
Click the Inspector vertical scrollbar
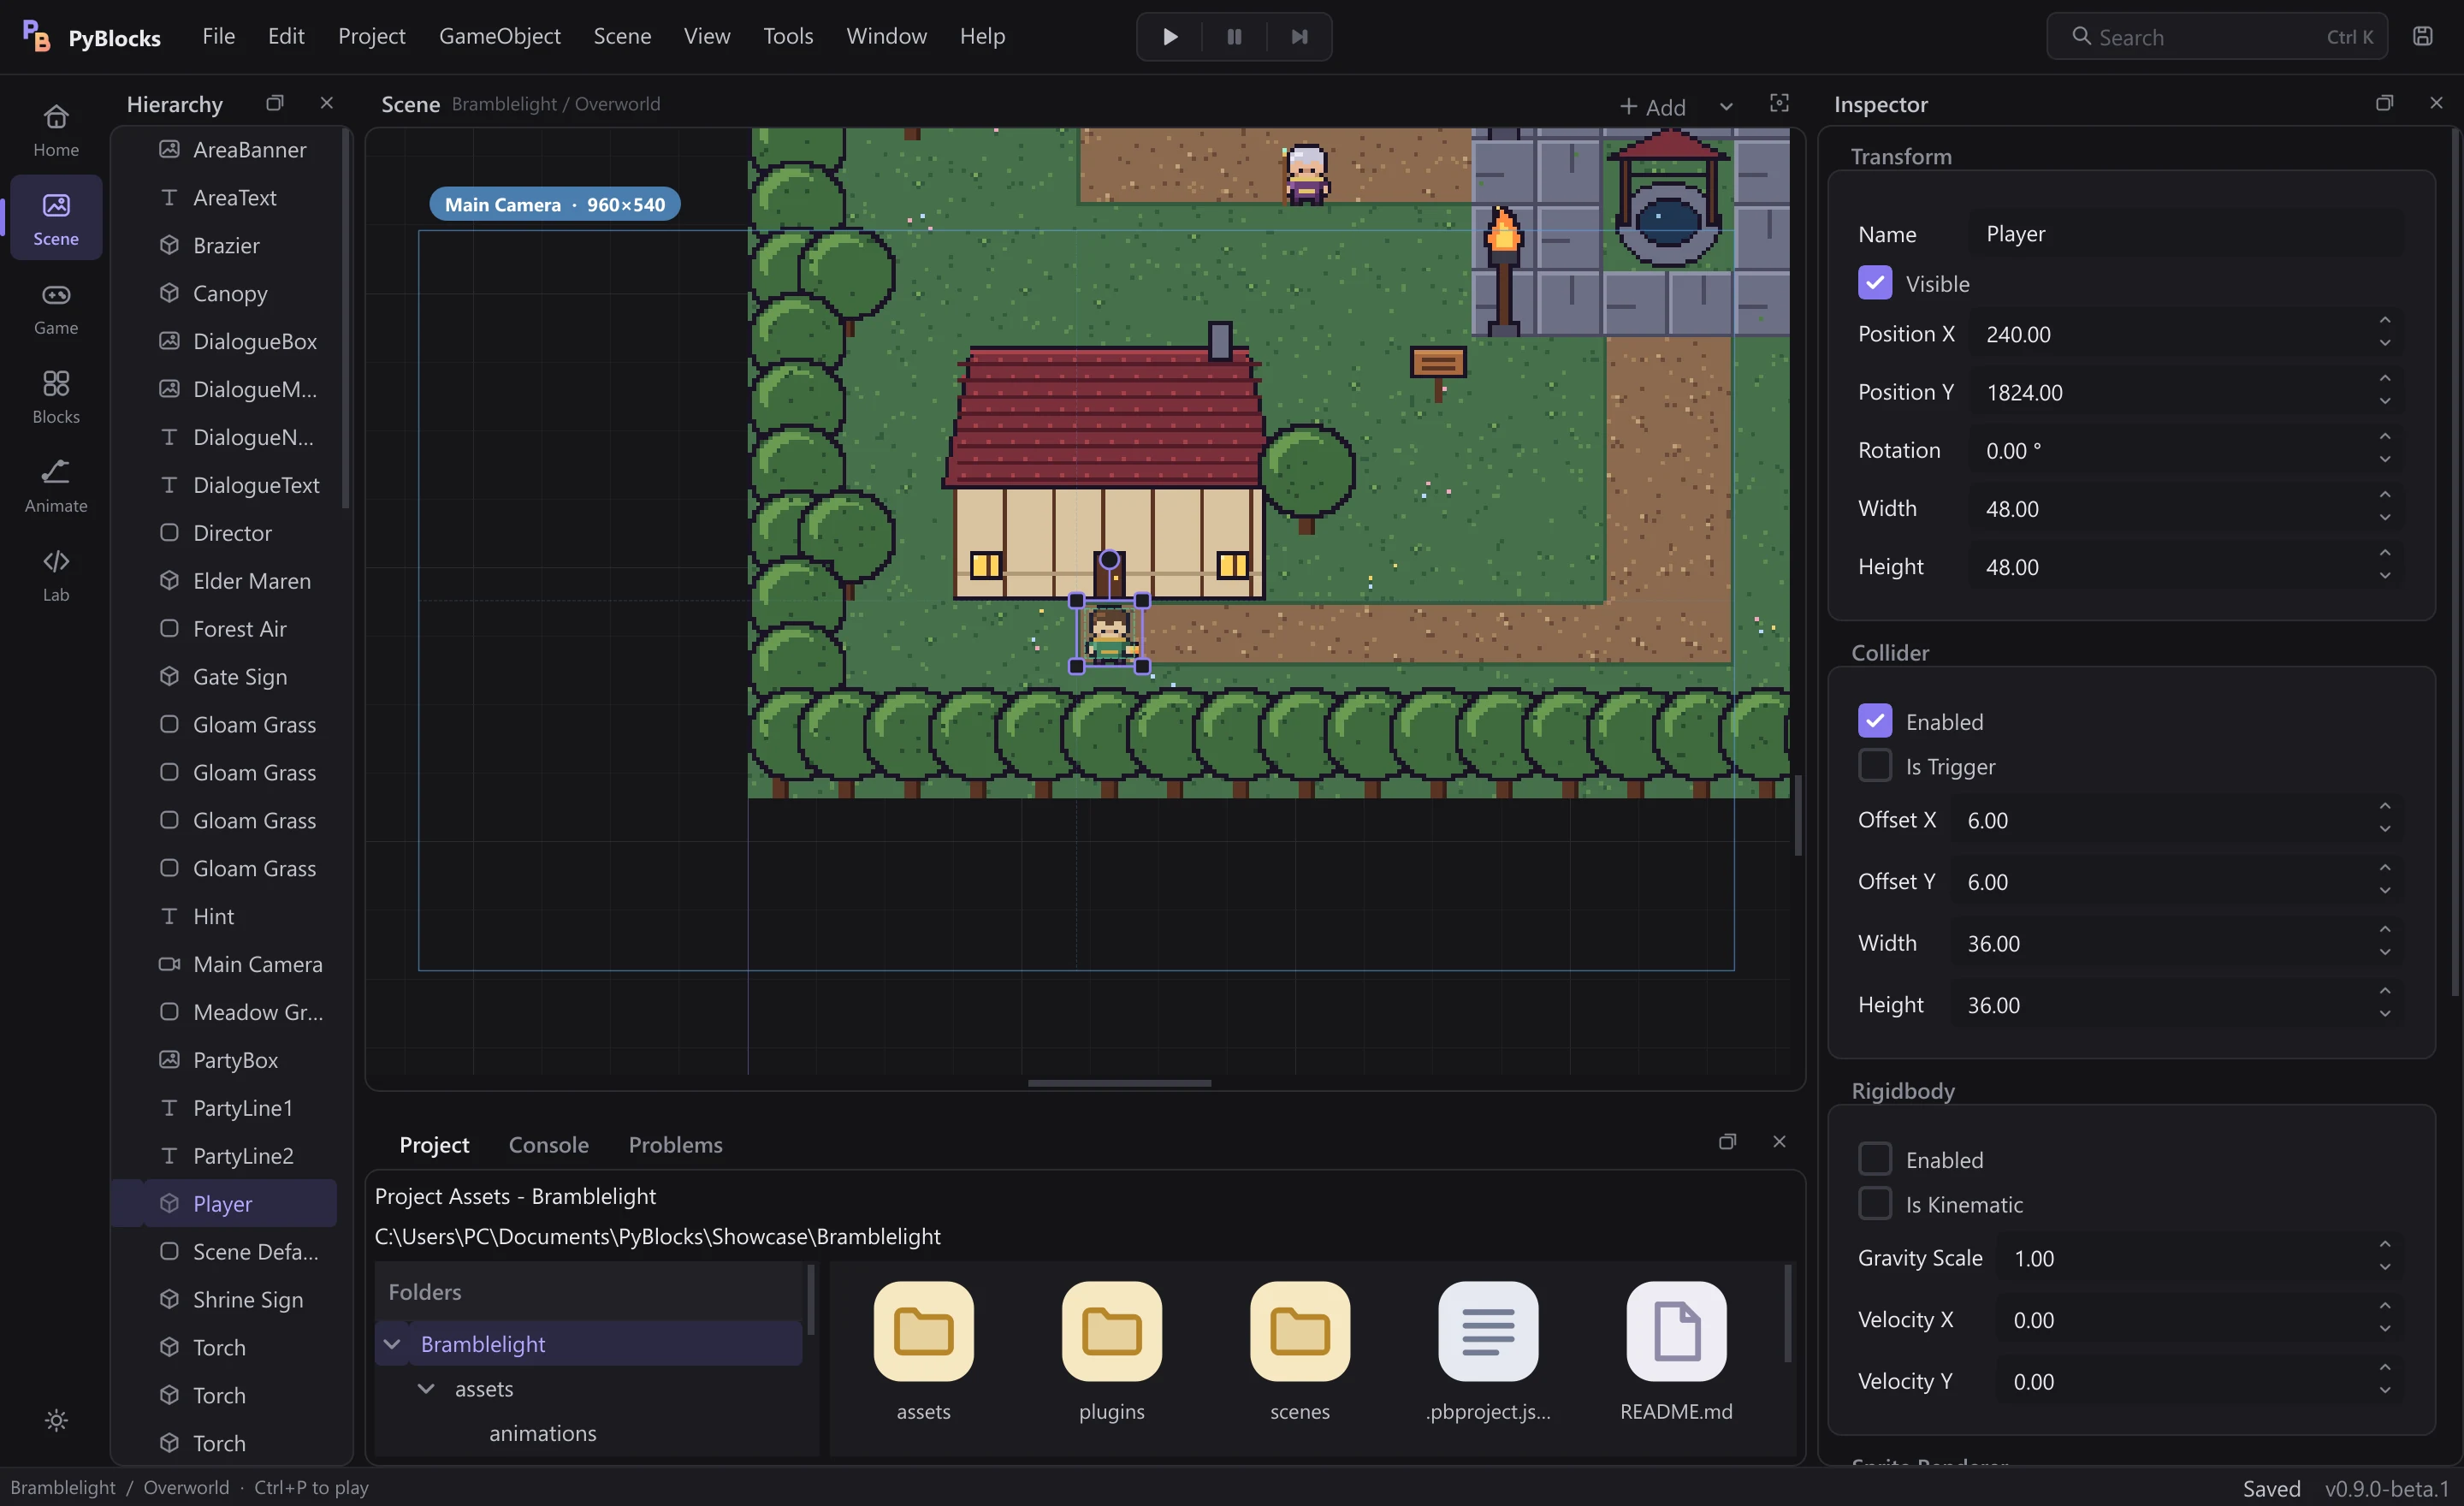2455,562
